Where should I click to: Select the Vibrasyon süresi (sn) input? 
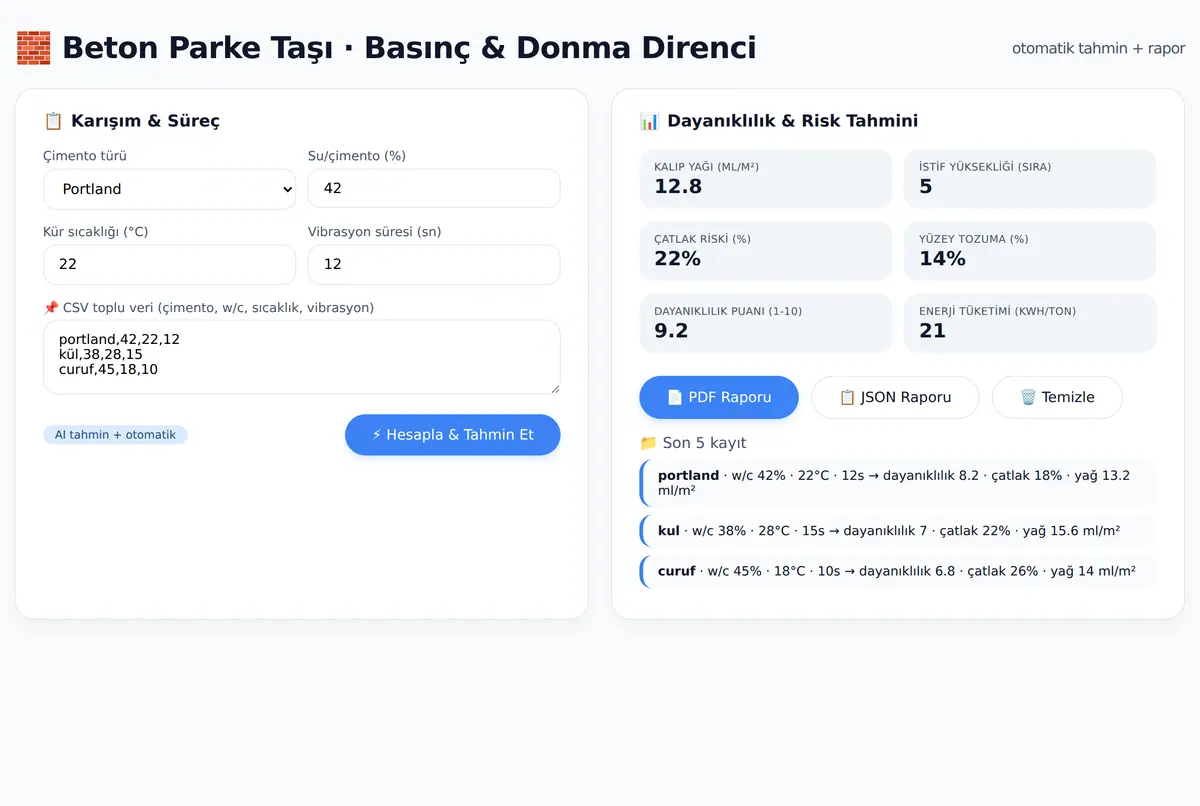pyautogui.click(x=434, y=265)
